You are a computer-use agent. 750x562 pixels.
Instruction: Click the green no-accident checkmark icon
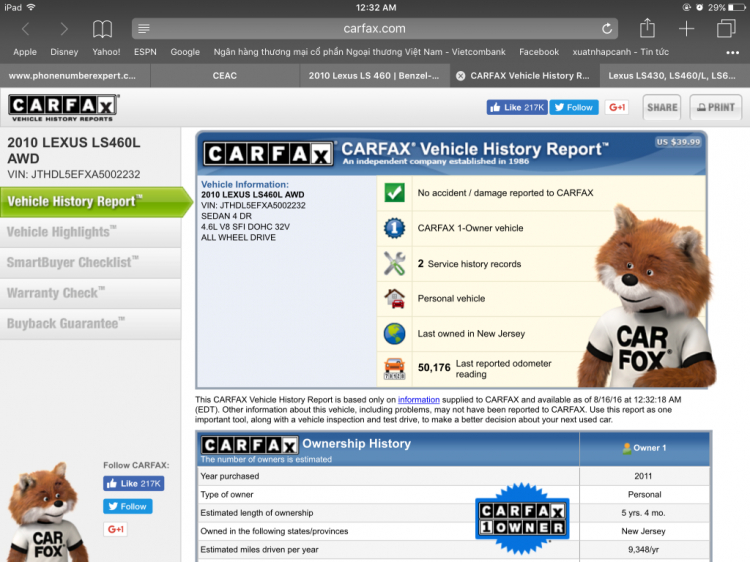click(x=395, y=193)
